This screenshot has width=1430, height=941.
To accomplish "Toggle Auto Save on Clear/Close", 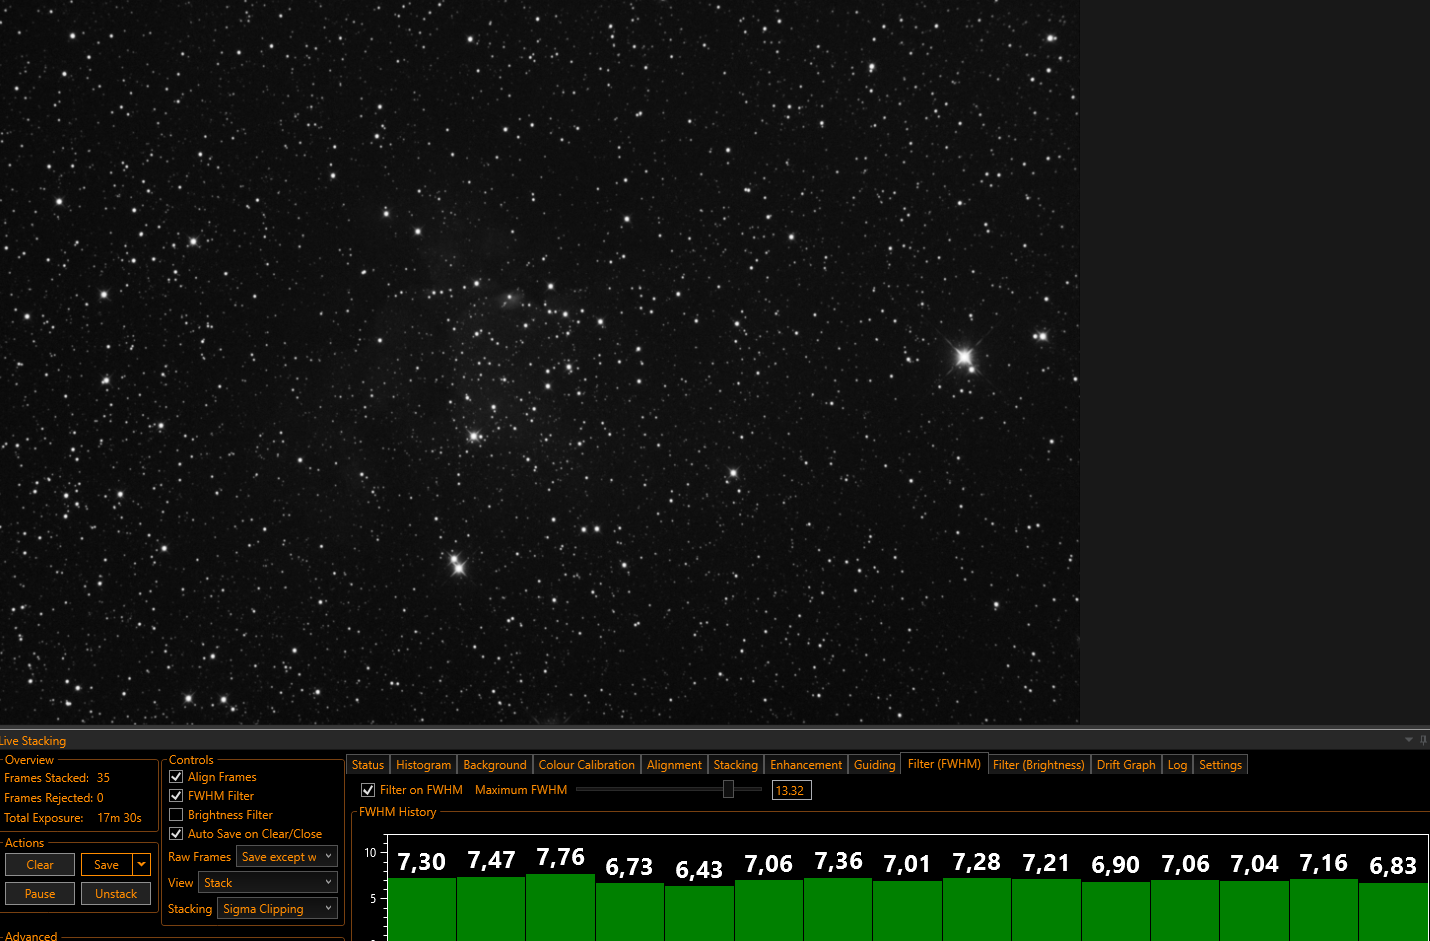I will pos(176,834).
